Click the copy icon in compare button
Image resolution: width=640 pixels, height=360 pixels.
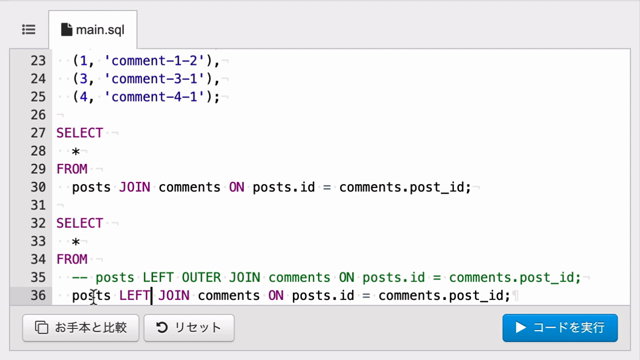[x=41, y=328]
